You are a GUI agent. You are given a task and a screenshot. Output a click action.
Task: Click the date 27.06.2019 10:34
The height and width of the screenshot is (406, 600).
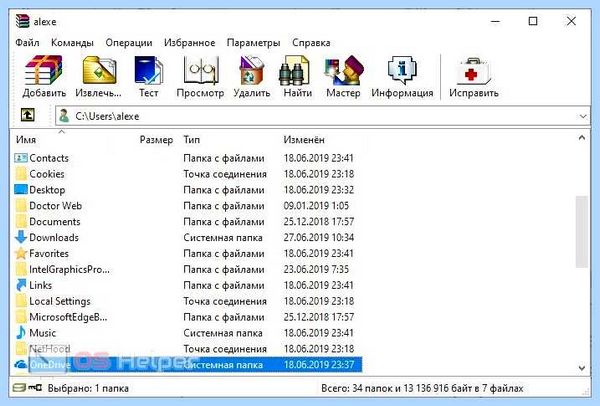click(x=318, y=237)
